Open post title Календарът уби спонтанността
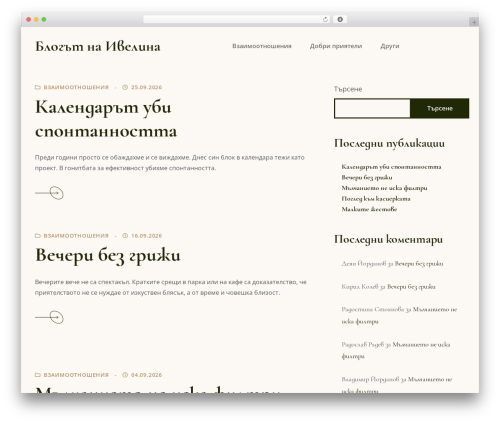The width and height of the screenshot is (500, 423). [106, 119]
